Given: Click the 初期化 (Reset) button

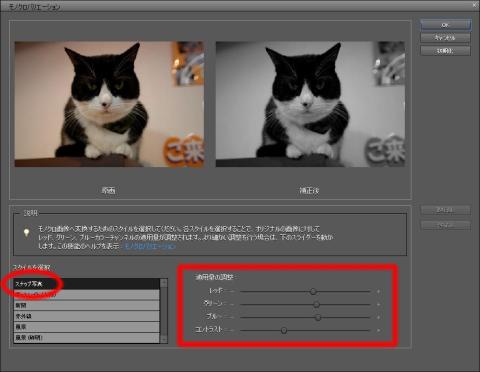Looking at the screenshot, I should (445, 51).
